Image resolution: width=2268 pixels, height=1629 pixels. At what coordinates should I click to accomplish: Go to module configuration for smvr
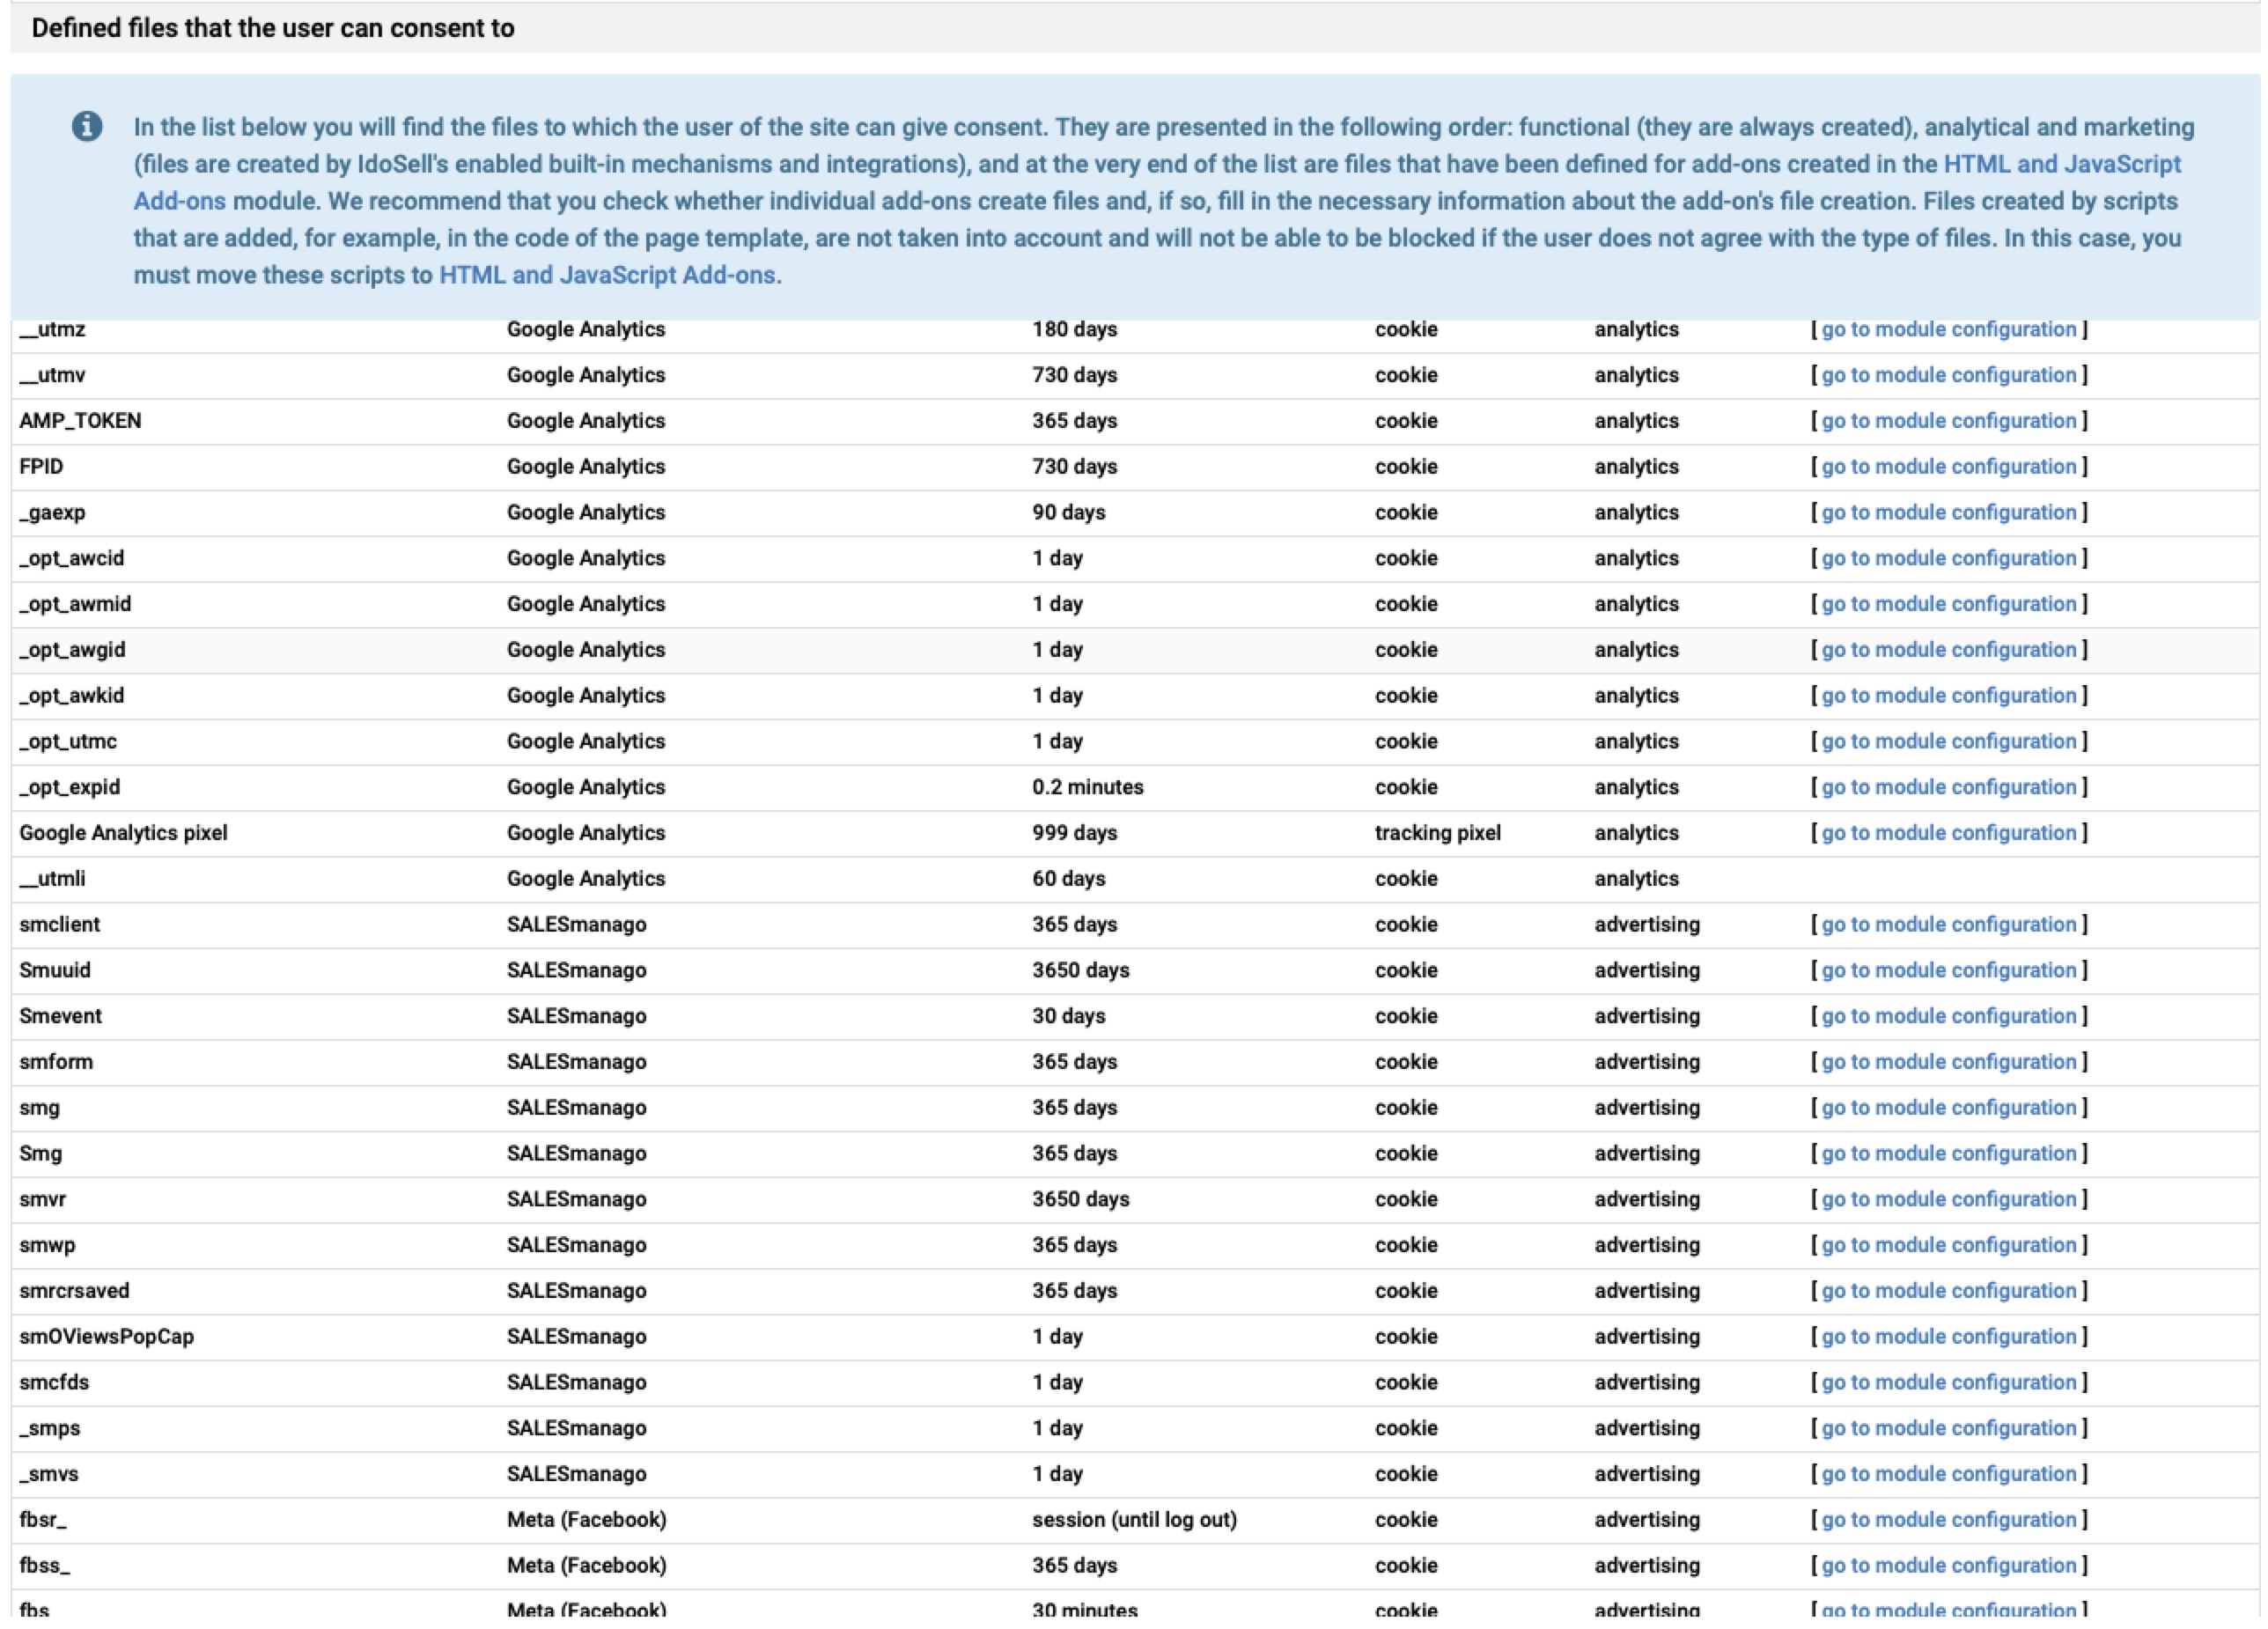[1948, 1200]
